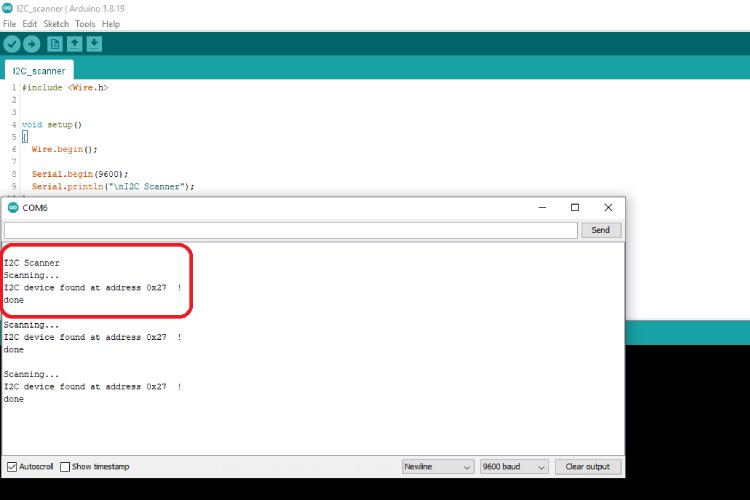Click the '#include <Wire.h>' code line
Screen dimensions: 750x500
click(65, 88)
